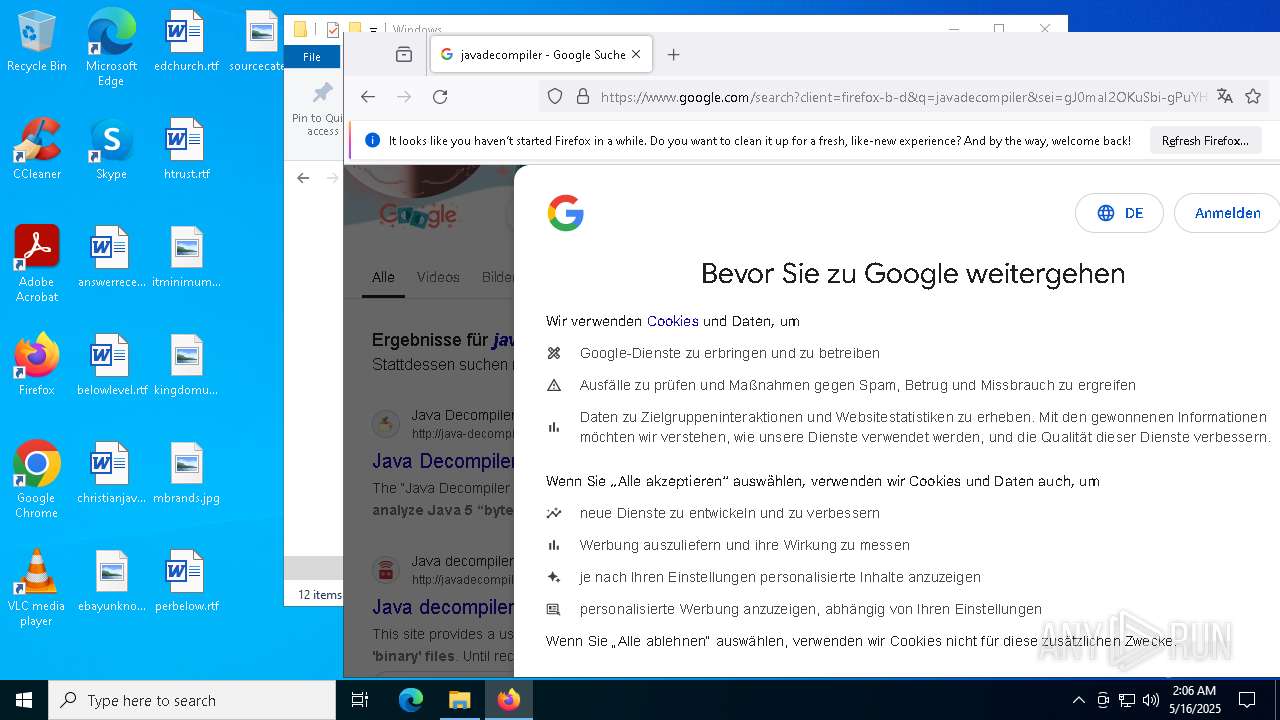Screen dimensions: 1280x720
Task: Open the notification center icon
Action: pos(1247,700)
